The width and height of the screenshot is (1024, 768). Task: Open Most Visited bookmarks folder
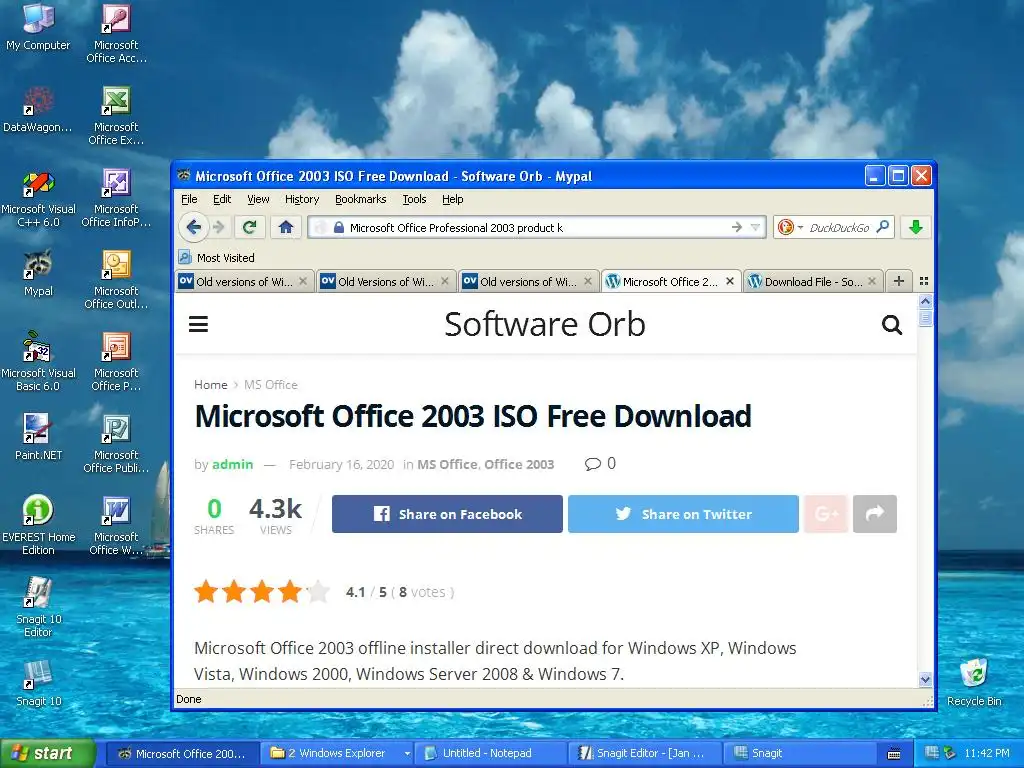(216, 257)
